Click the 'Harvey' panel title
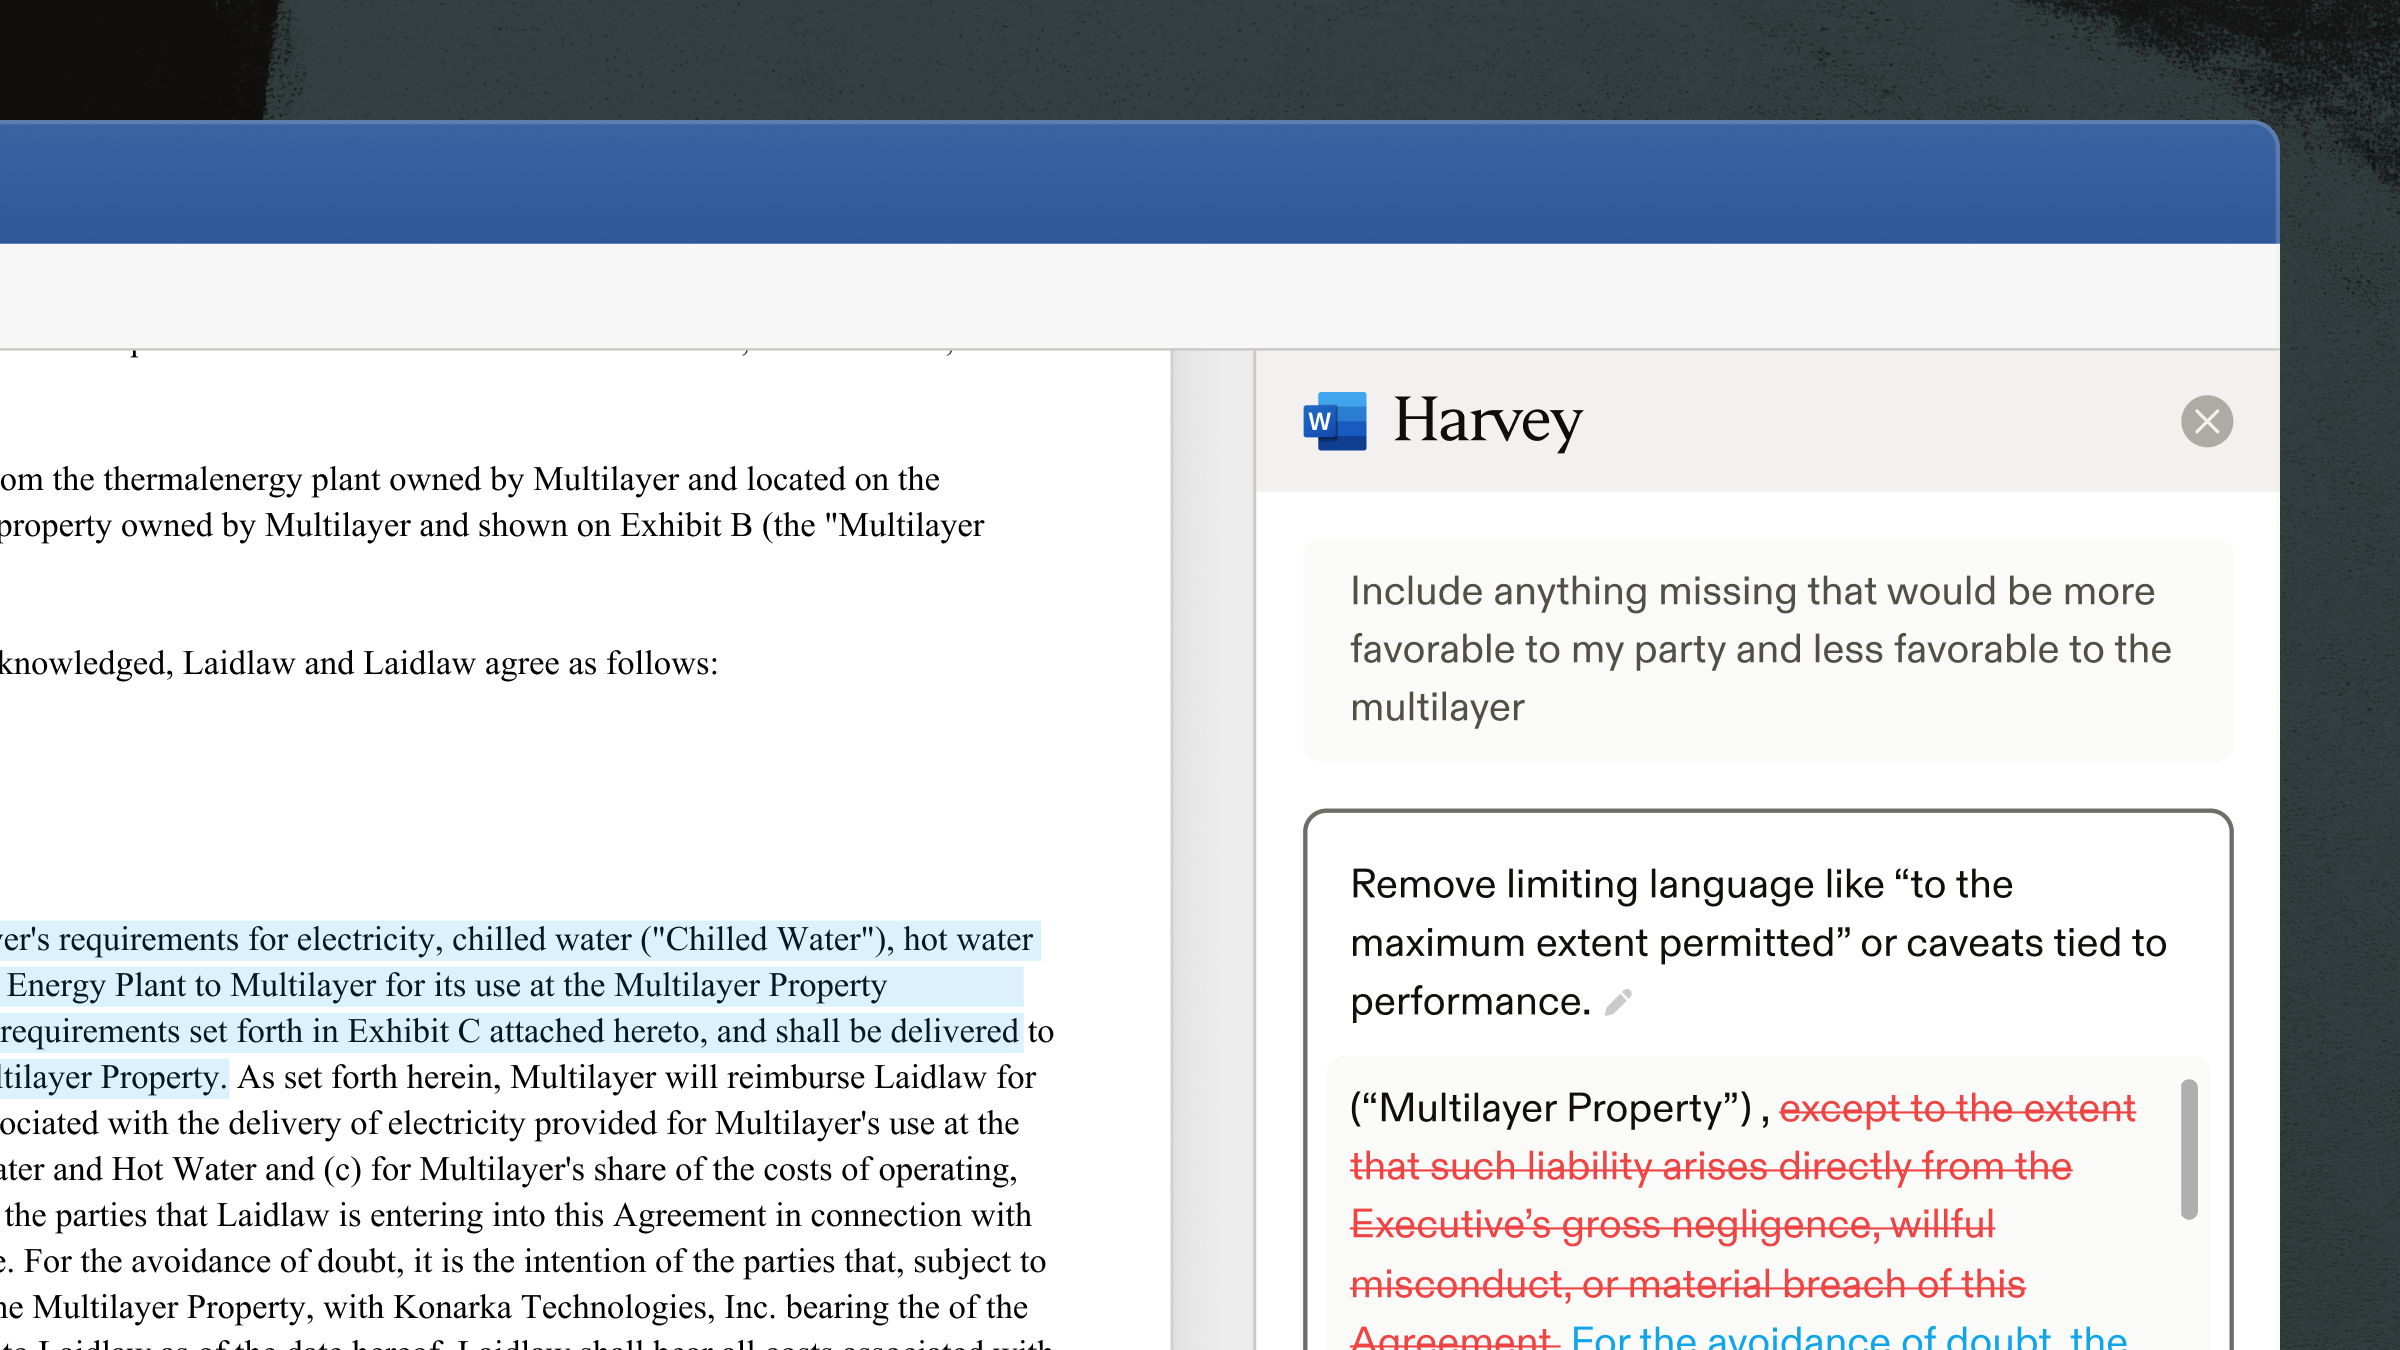This screenshot has width=2400, height=1350. pos(1487,421)
